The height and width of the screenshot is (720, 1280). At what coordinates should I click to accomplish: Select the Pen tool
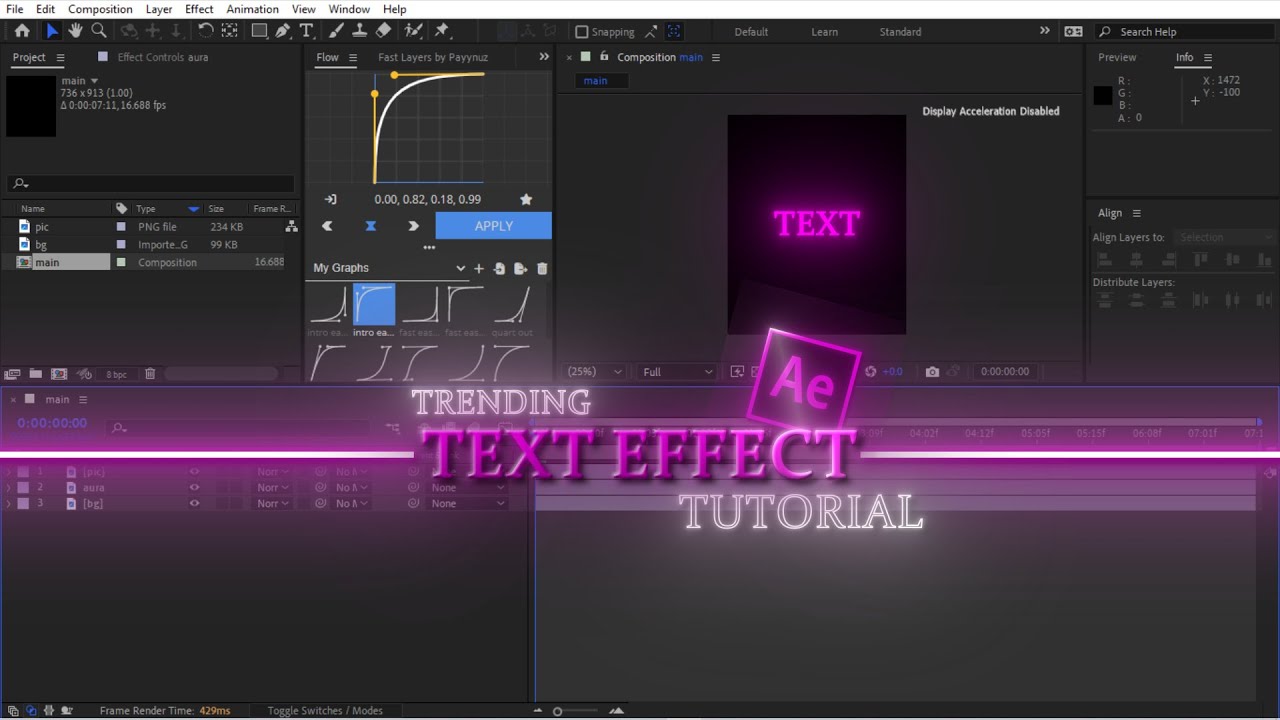pos(283,31)
